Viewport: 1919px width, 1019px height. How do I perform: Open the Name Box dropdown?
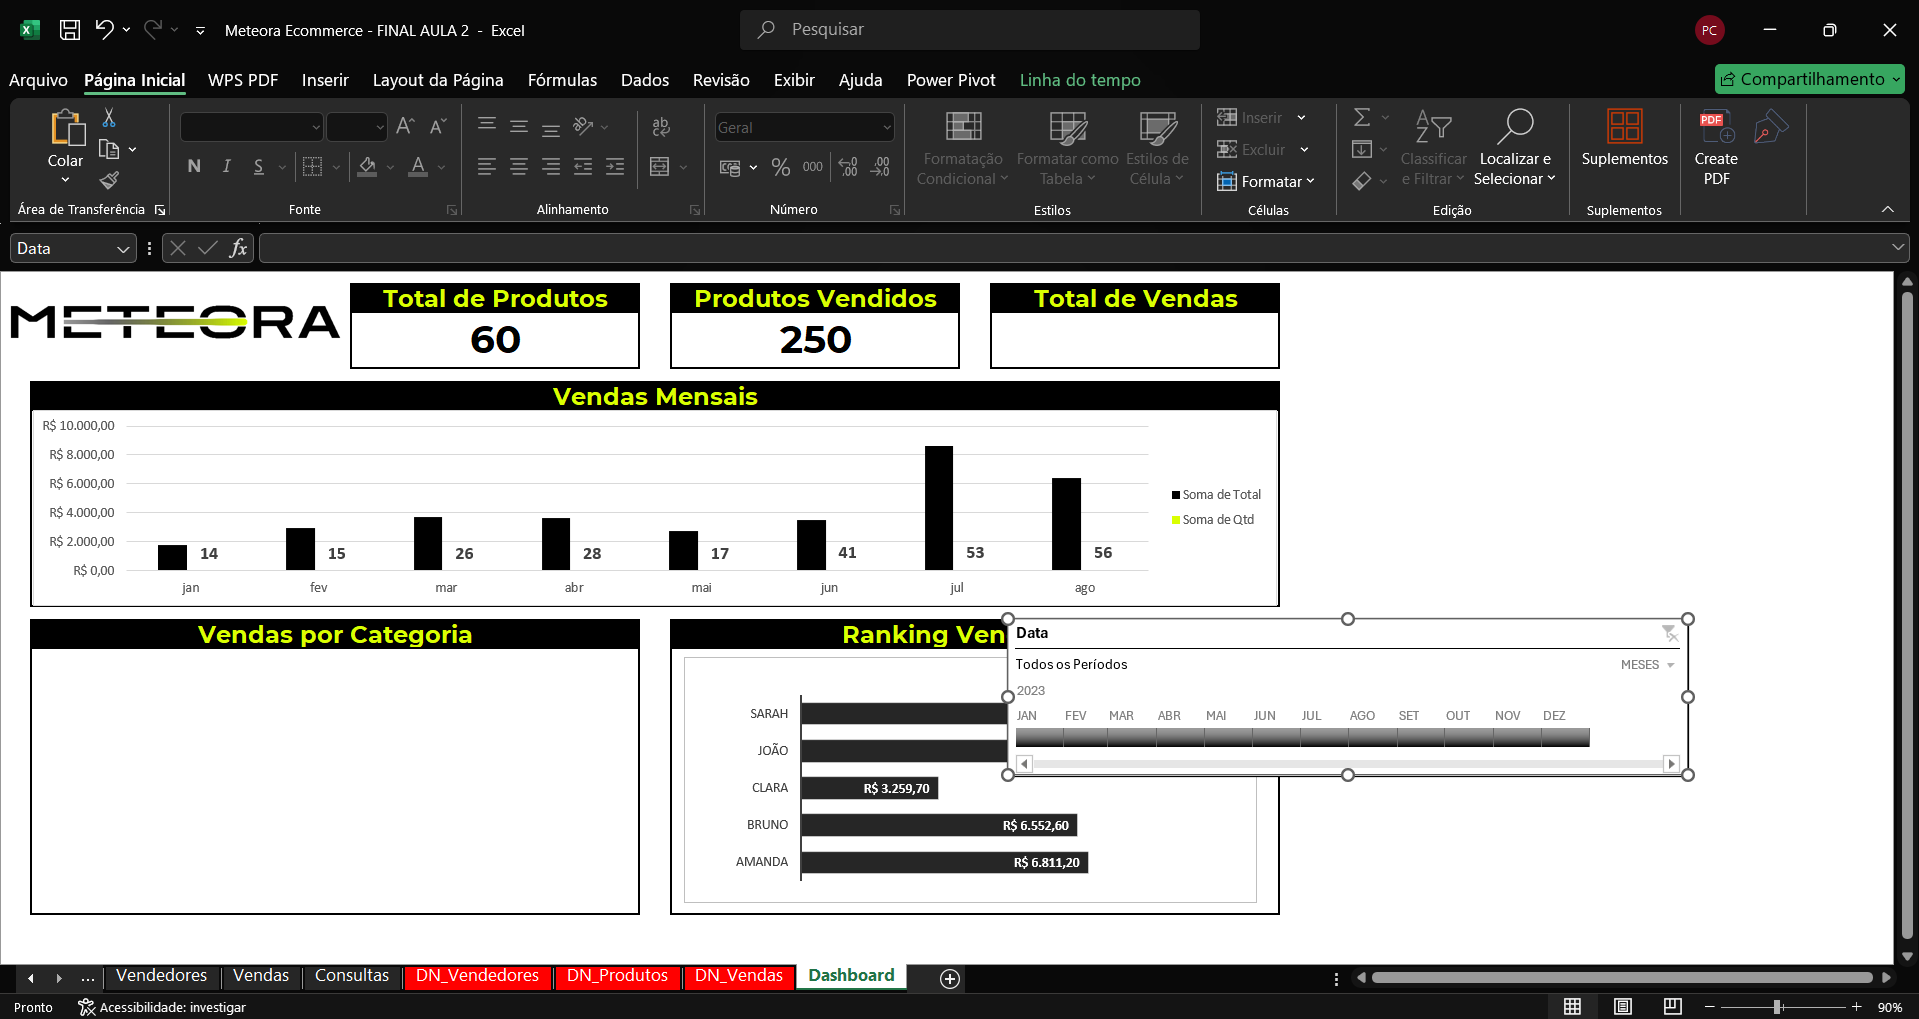[x=123, y=249]
